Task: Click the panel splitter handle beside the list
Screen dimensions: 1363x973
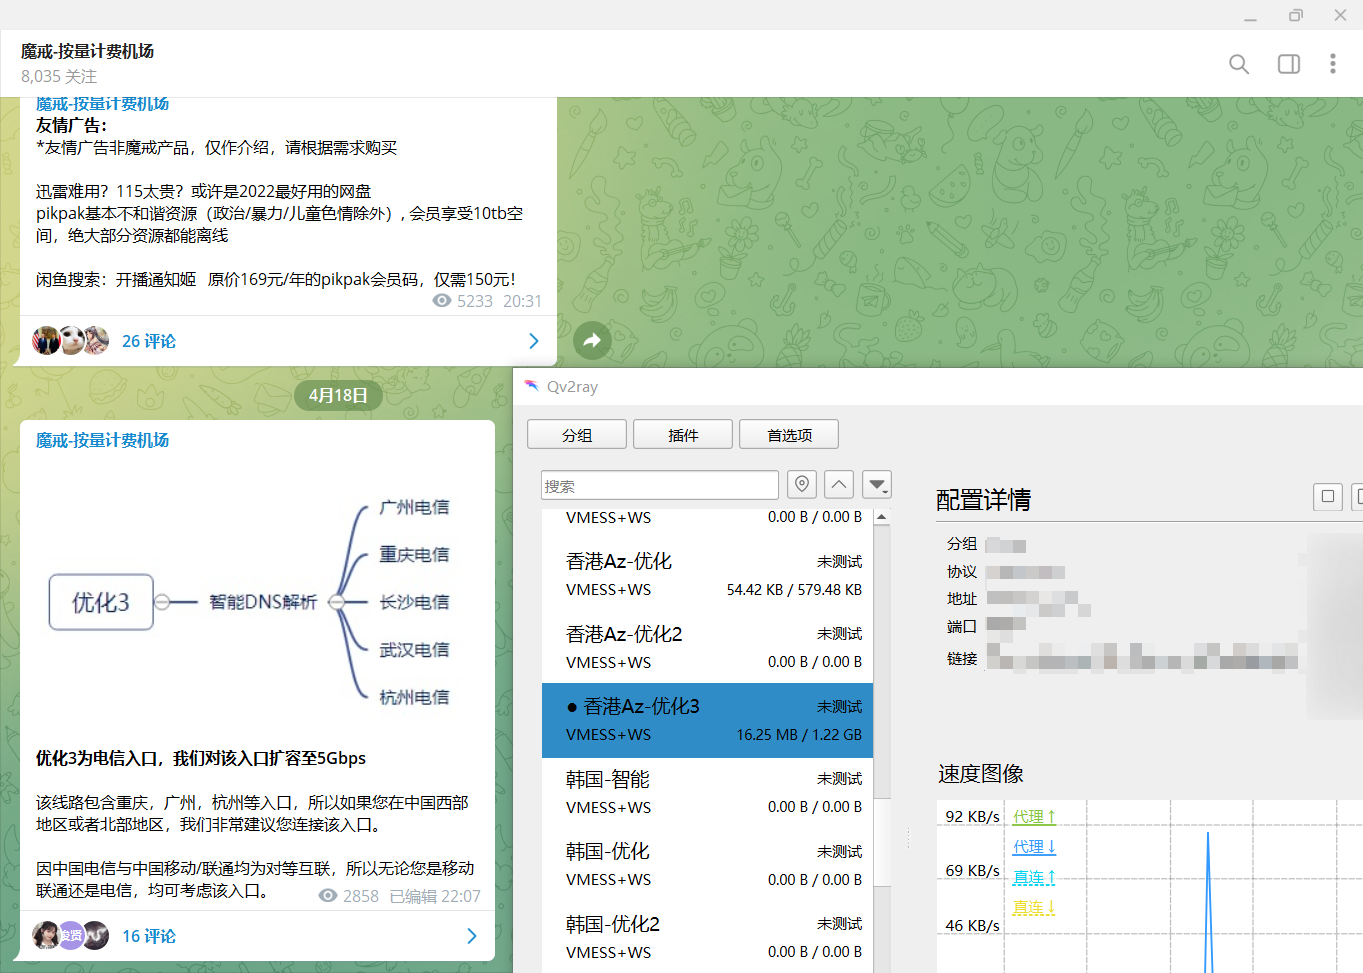Action: click(908, 838)
